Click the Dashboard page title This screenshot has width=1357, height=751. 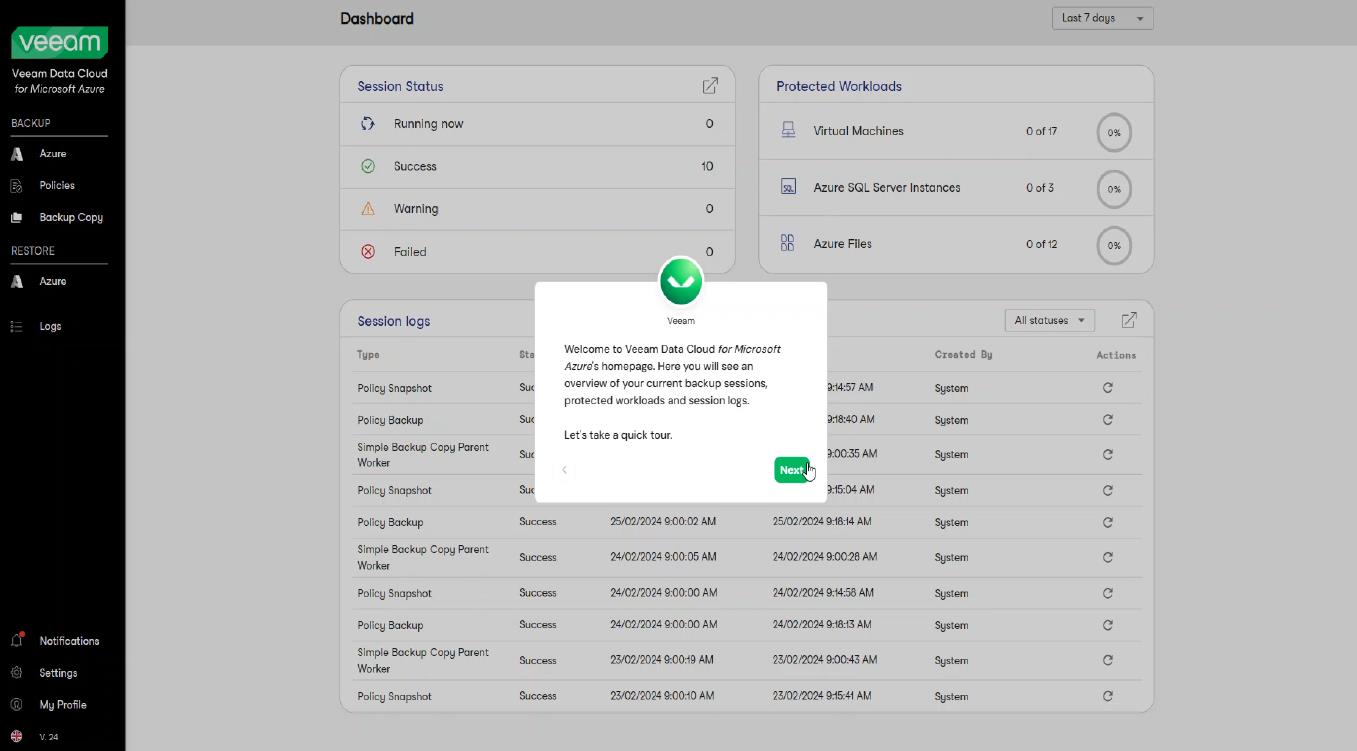point(377,18)
